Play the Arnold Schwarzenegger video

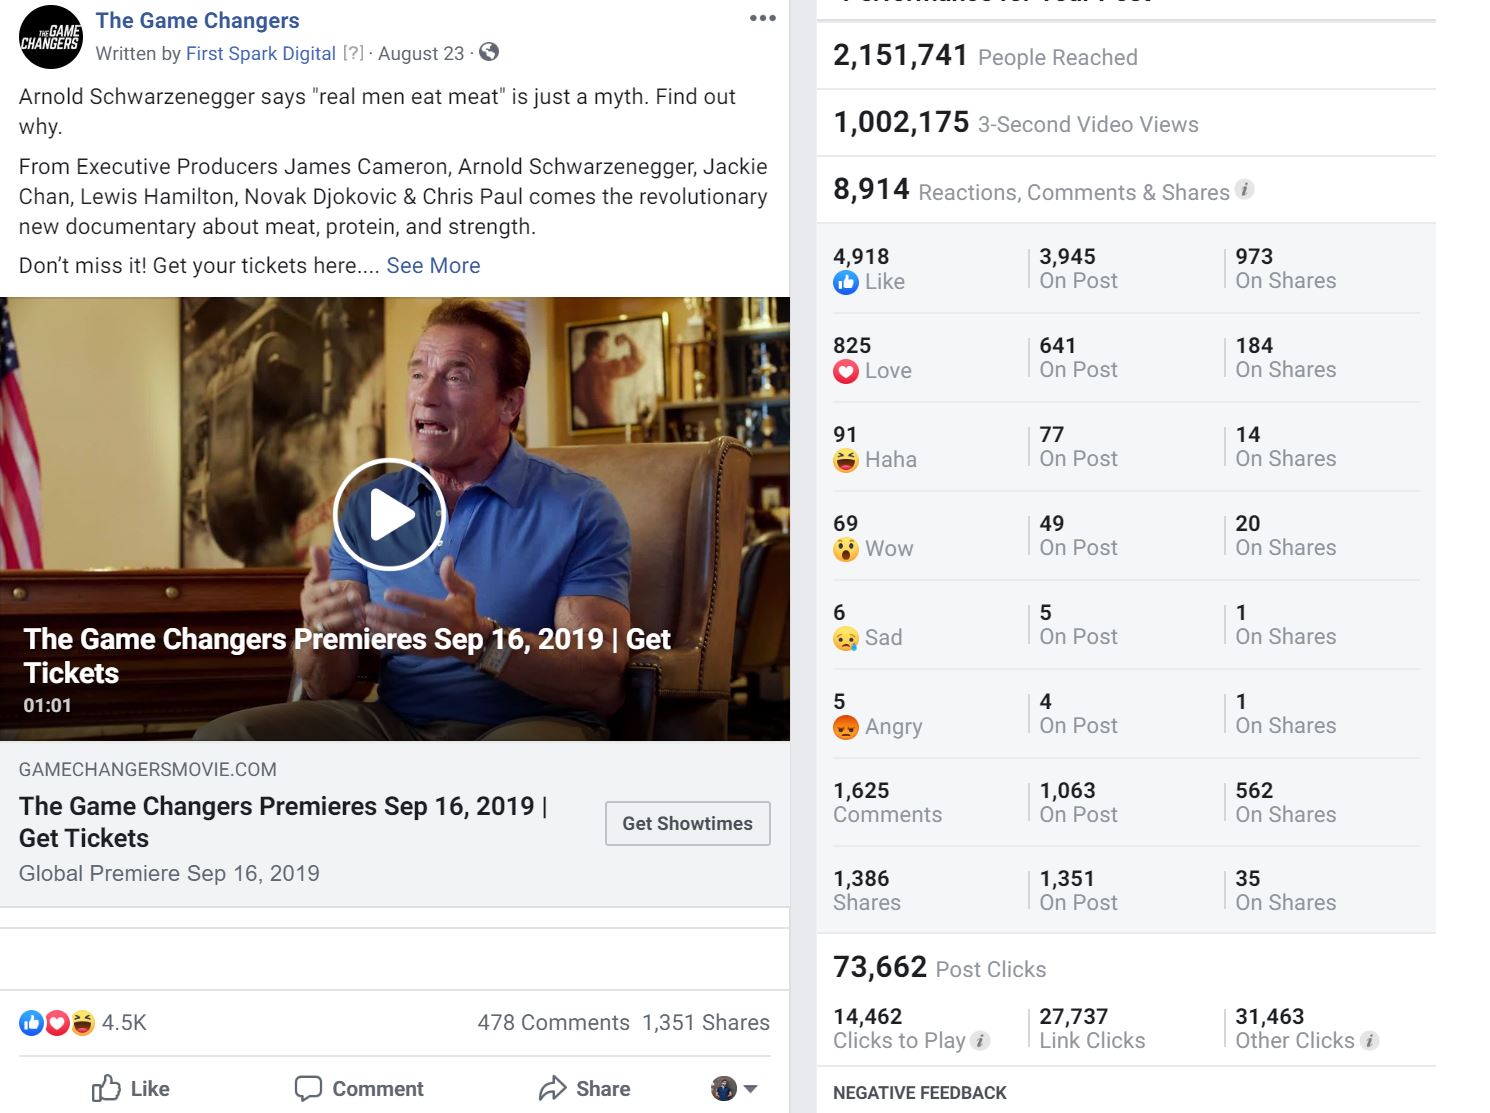[x=389, y=515]
